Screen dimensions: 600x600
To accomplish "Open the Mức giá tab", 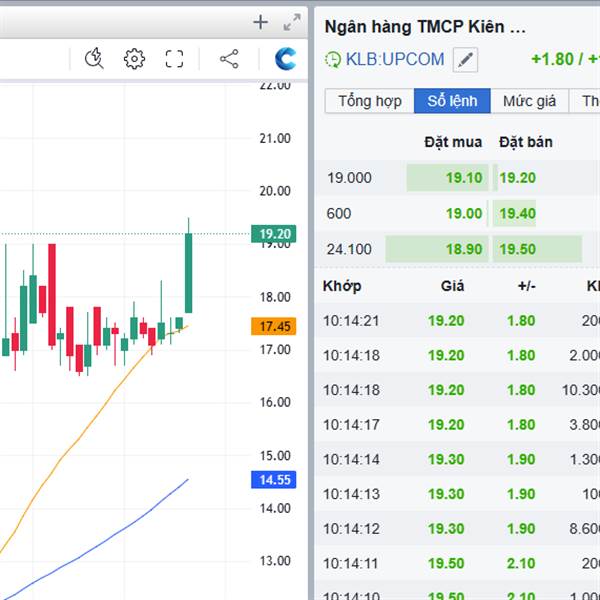I will [530, 101].
